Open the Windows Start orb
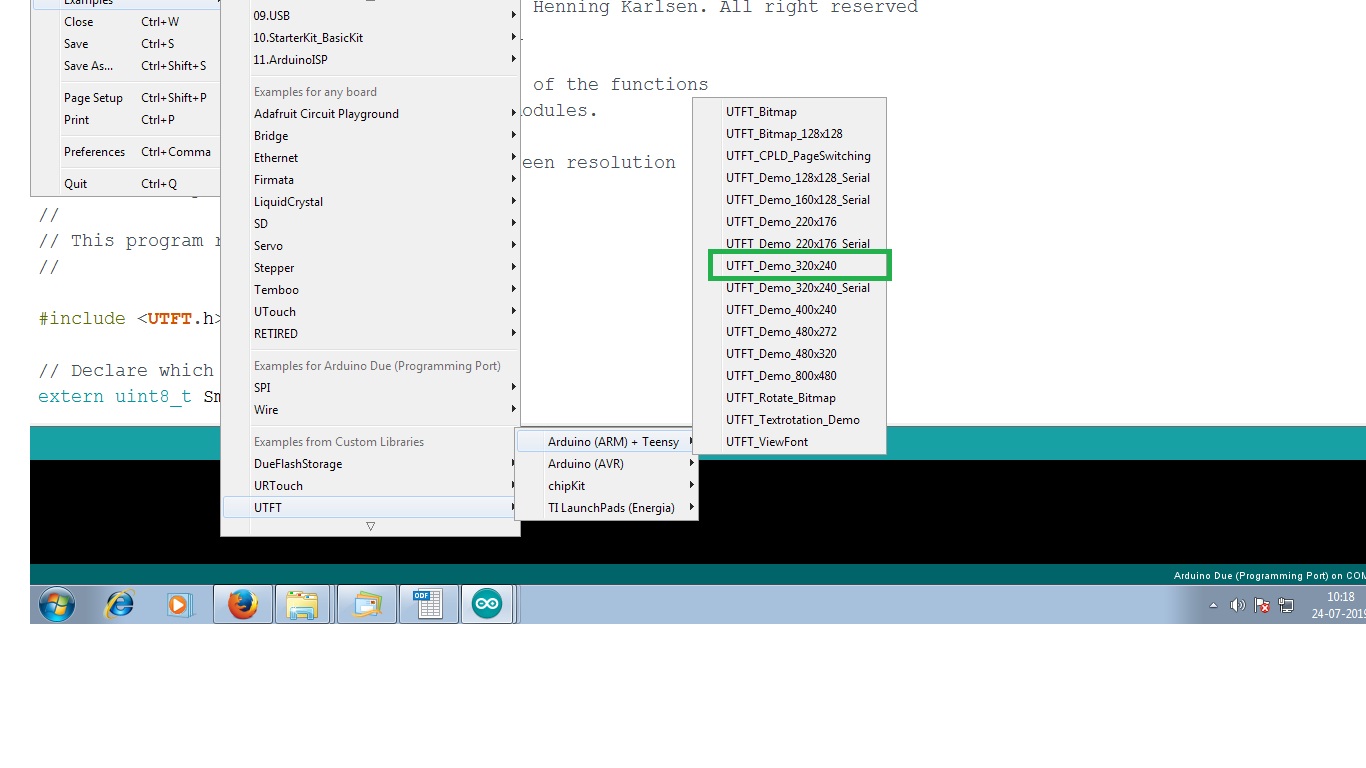Viewport: 1366px width, 768px height. tap(57, 604)
